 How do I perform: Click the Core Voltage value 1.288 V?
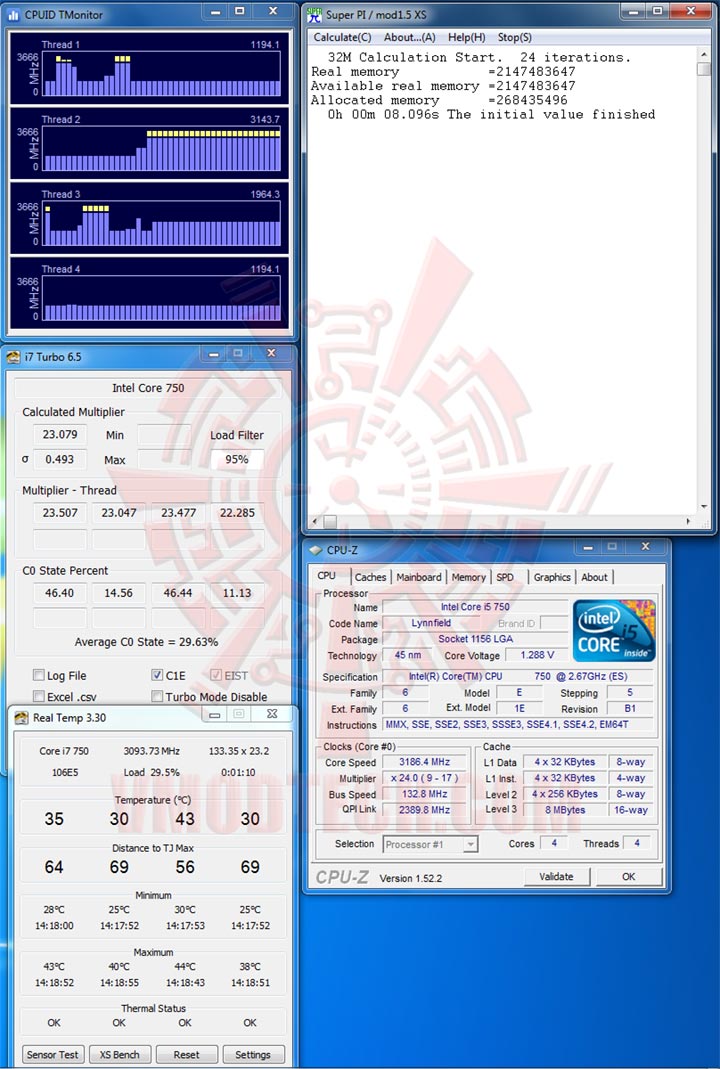tap(537, 655)
